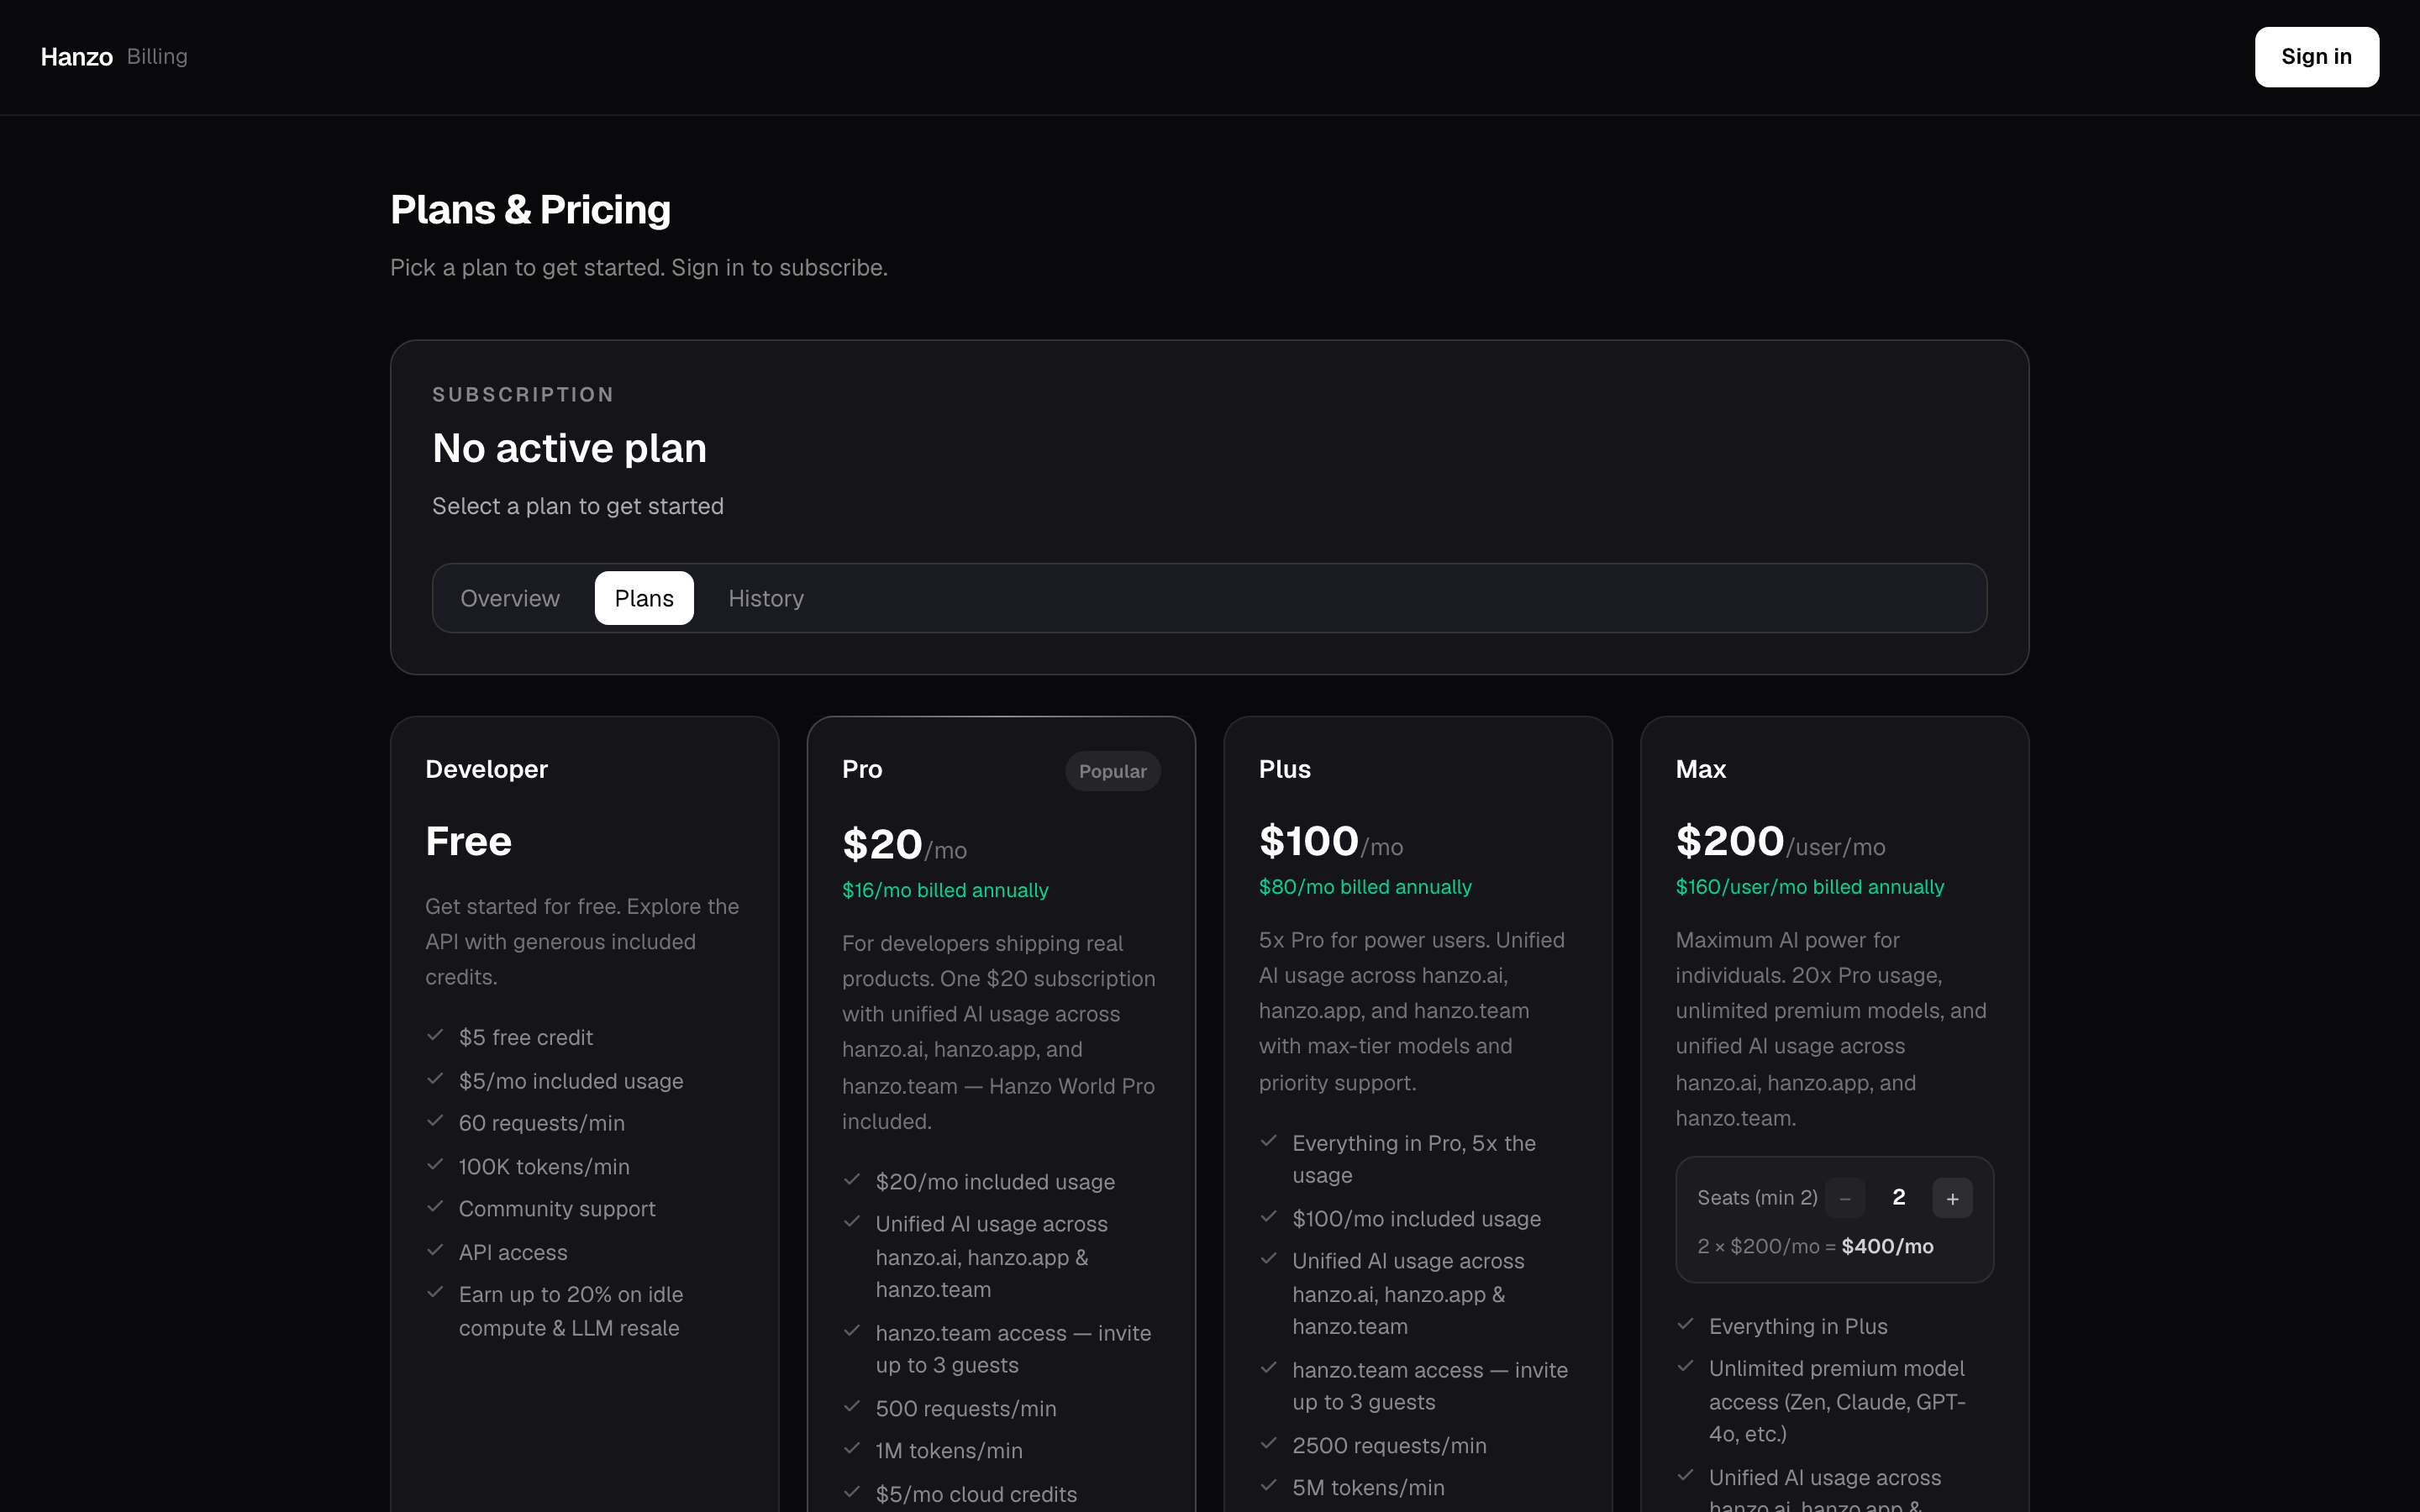
Task: Click "API access" feature text
Action: (x=513, y=1252)
